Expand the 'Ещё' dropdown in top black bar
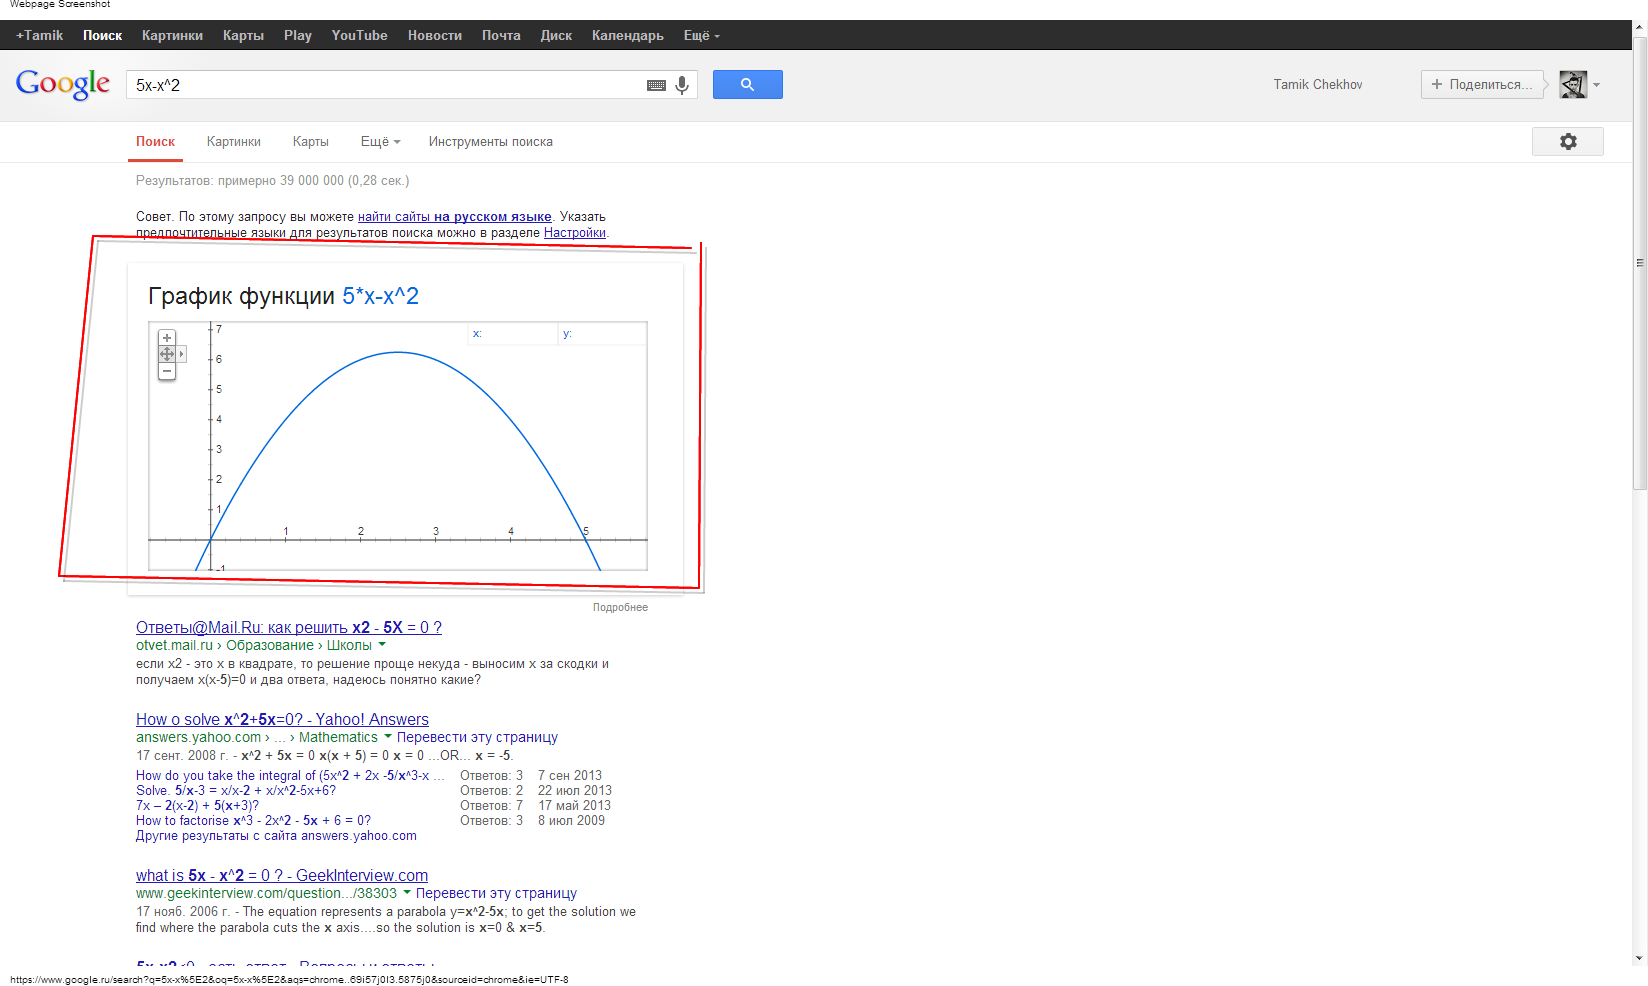Screen dimensions: 1648x986 pyautogui.click(x=701, y=36)
